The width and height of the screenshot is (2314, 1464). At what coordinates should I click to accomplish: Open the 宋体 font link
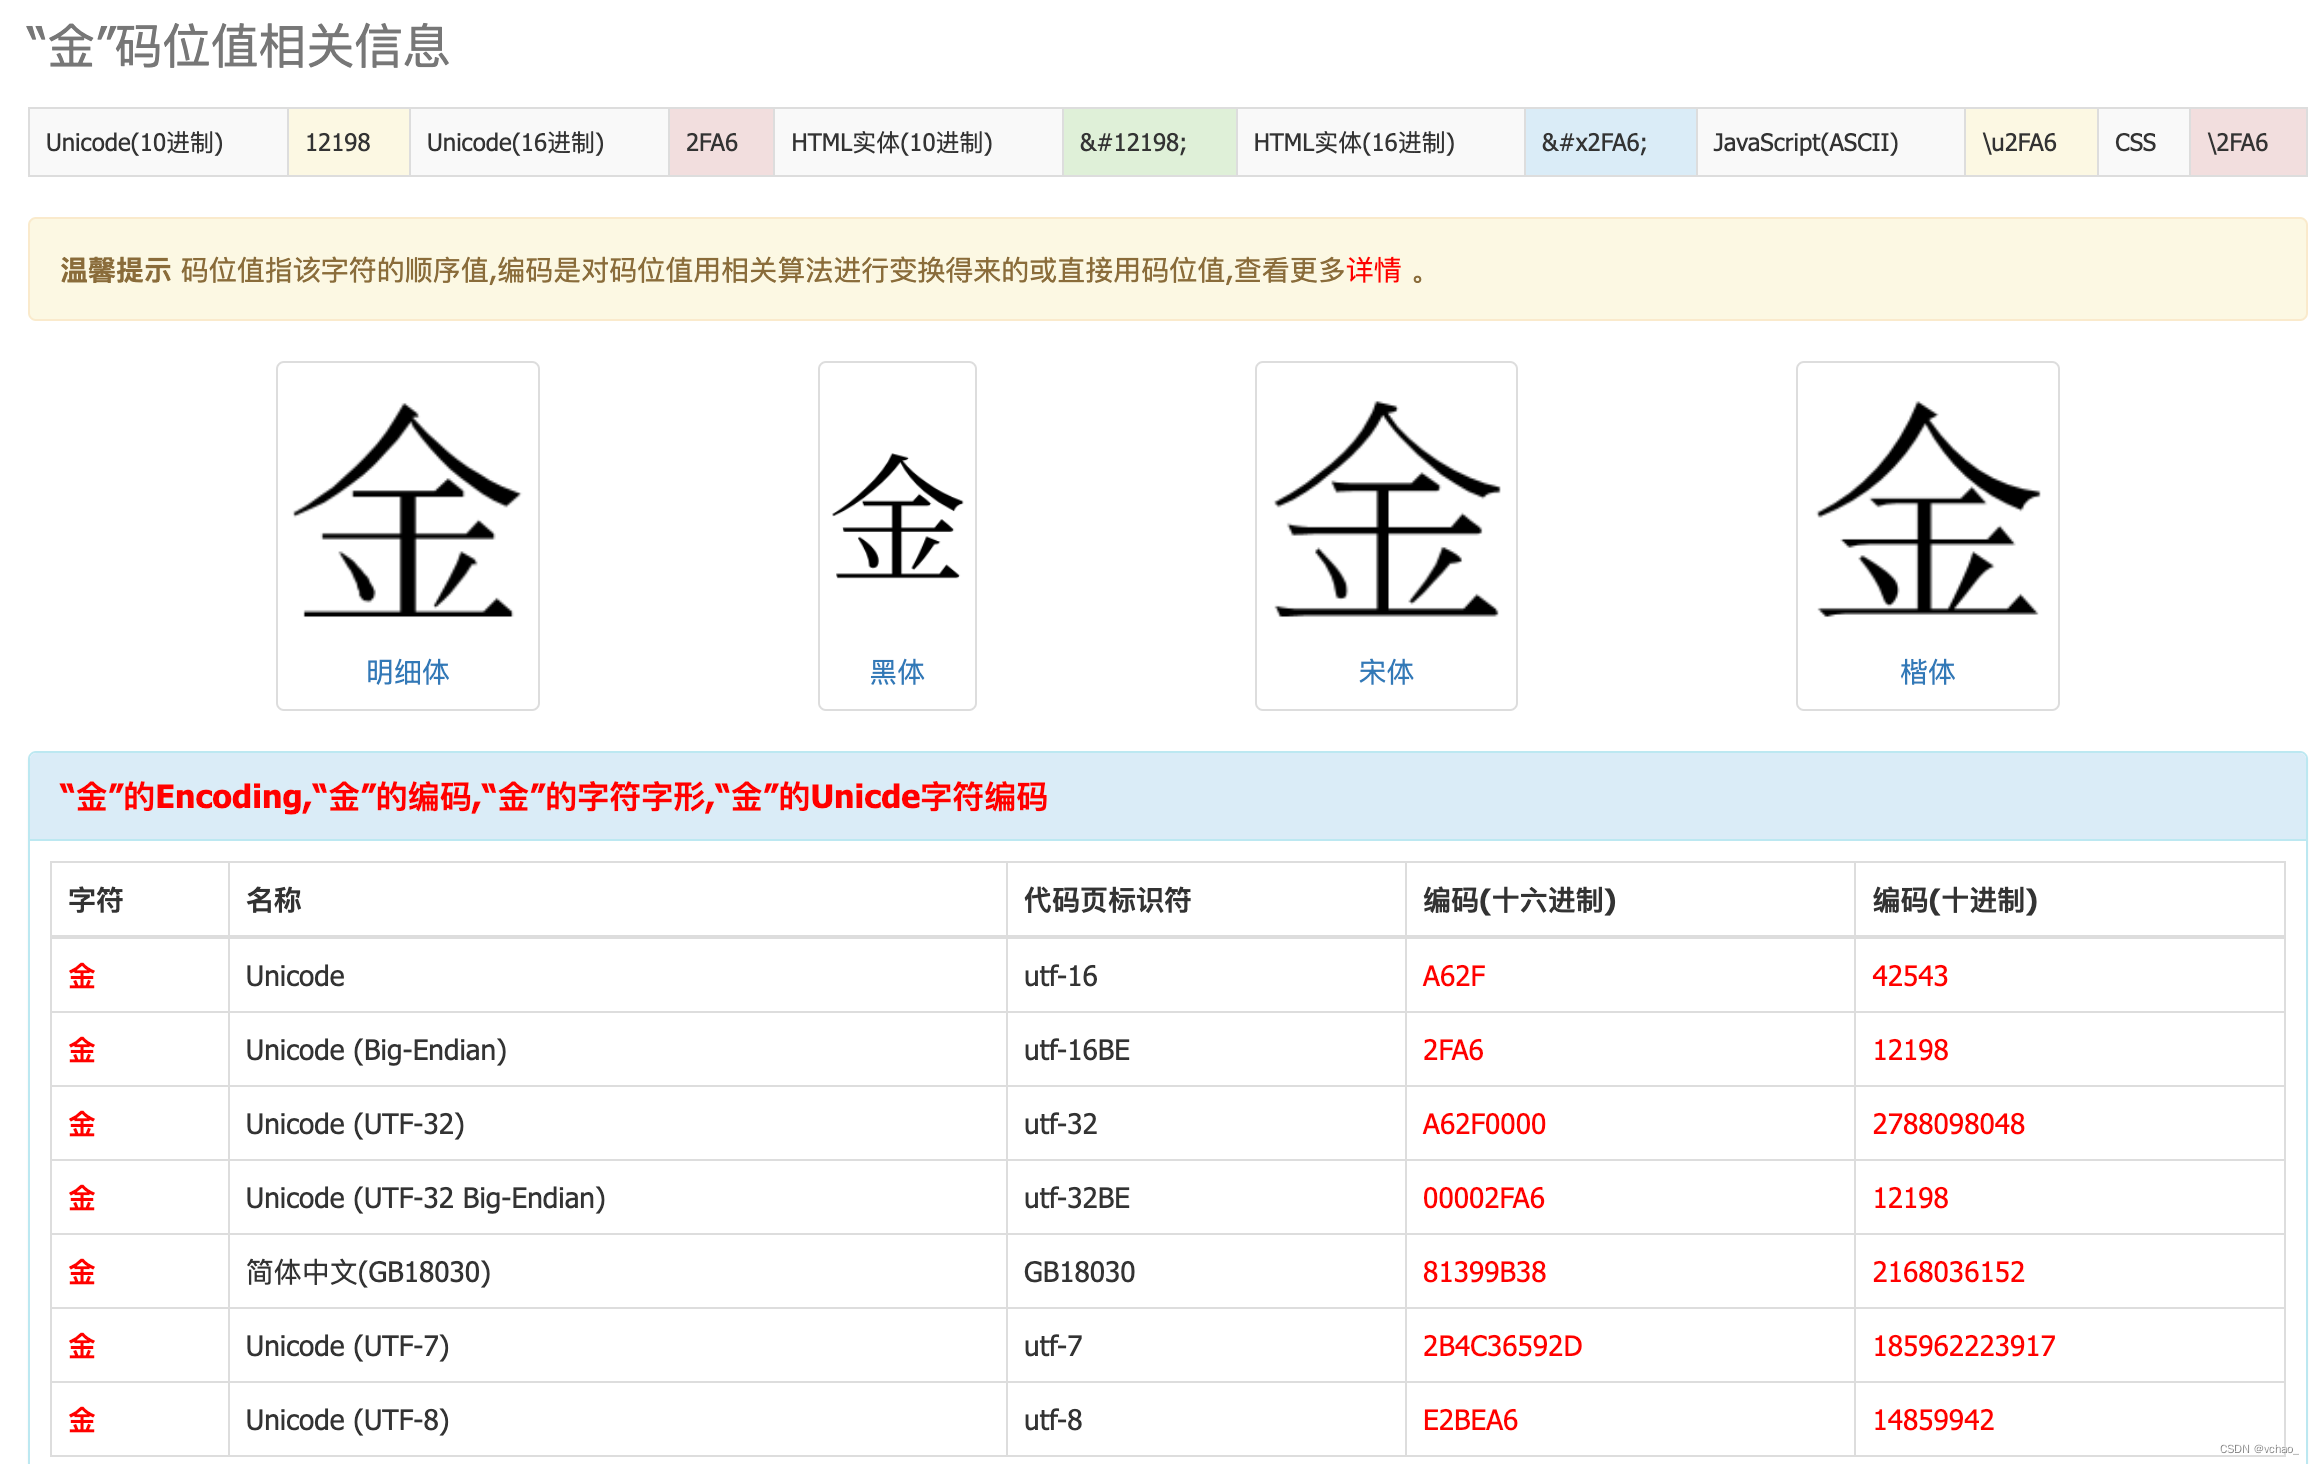1386,672
